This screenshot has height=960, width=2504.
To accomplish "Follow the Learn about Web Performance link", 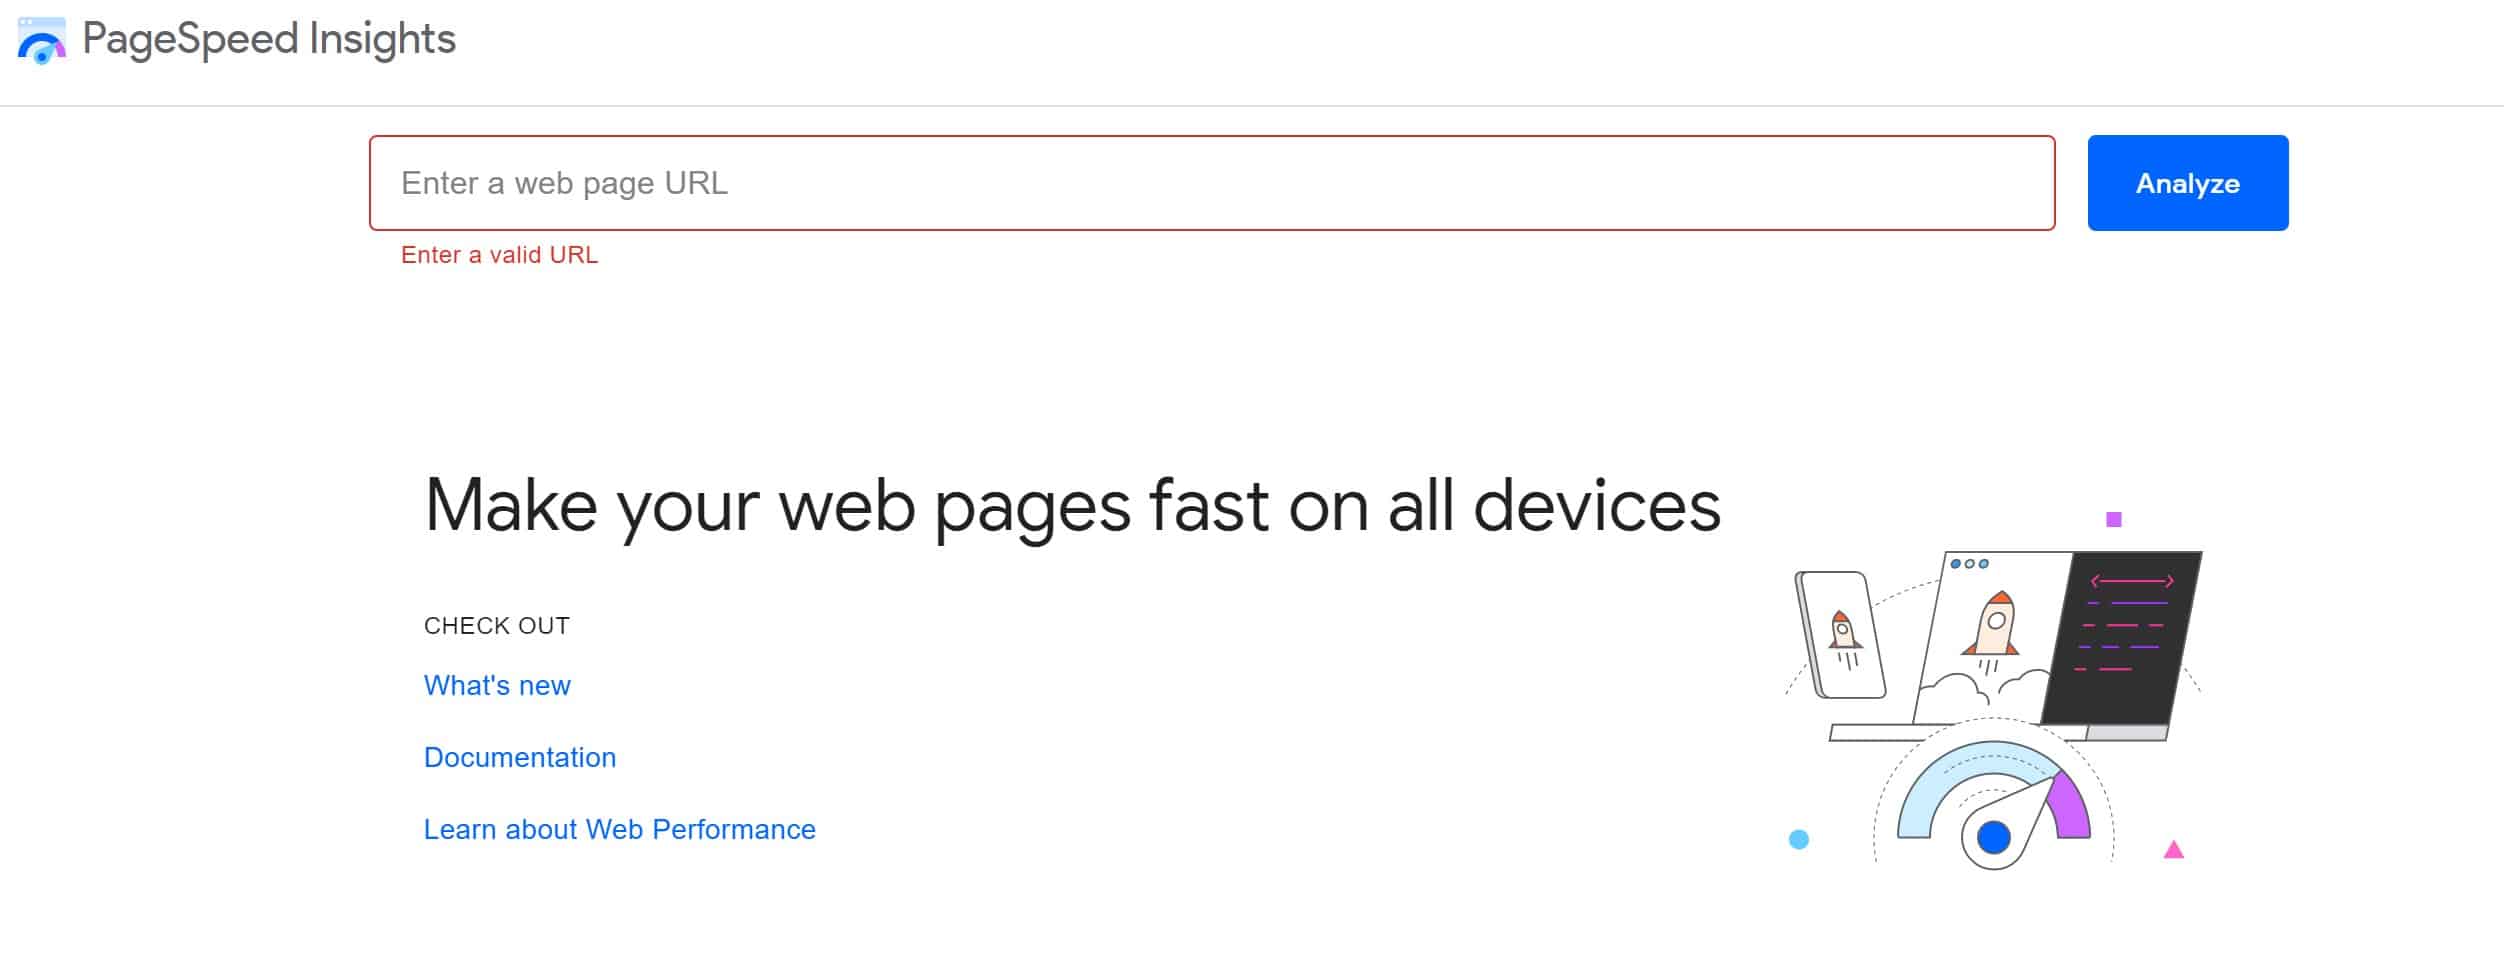I will pos(620,829).
